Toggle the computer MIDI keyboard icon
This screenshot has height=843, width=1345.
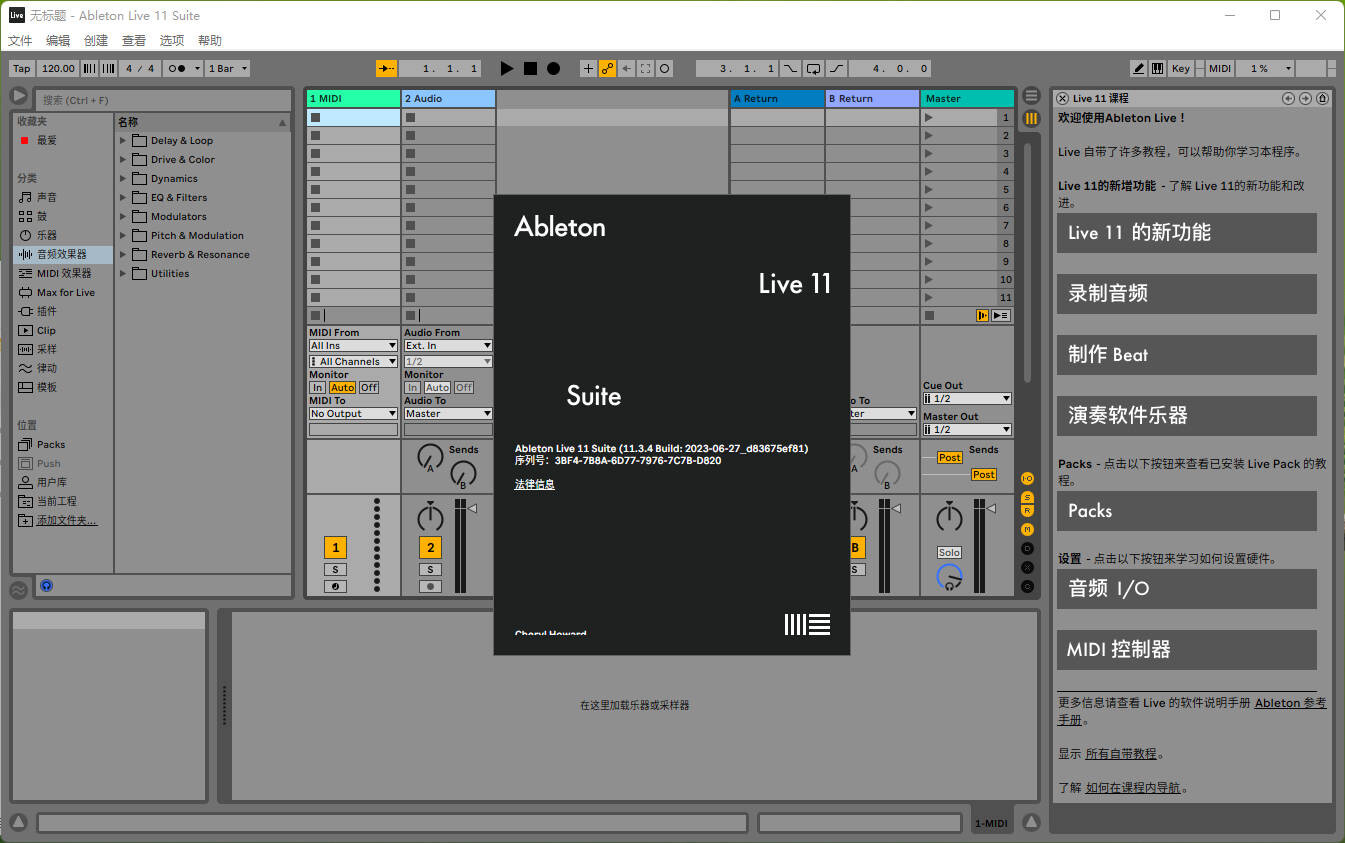point(1158,68)
